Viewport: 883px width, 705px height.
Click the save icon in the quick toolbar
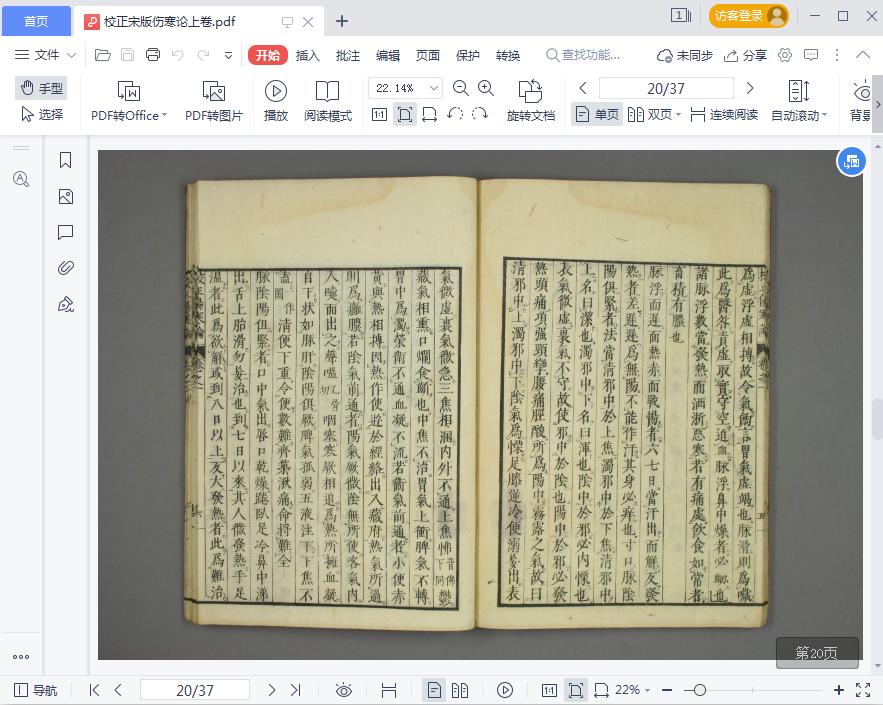[x=128, y=55]
